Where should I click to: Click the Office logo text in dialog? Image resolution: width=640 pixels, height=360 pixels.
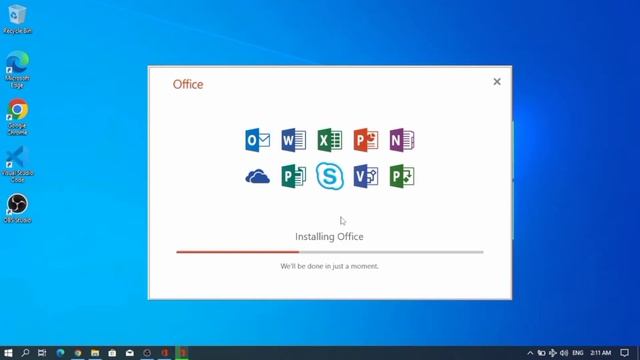tap(188, 84)
